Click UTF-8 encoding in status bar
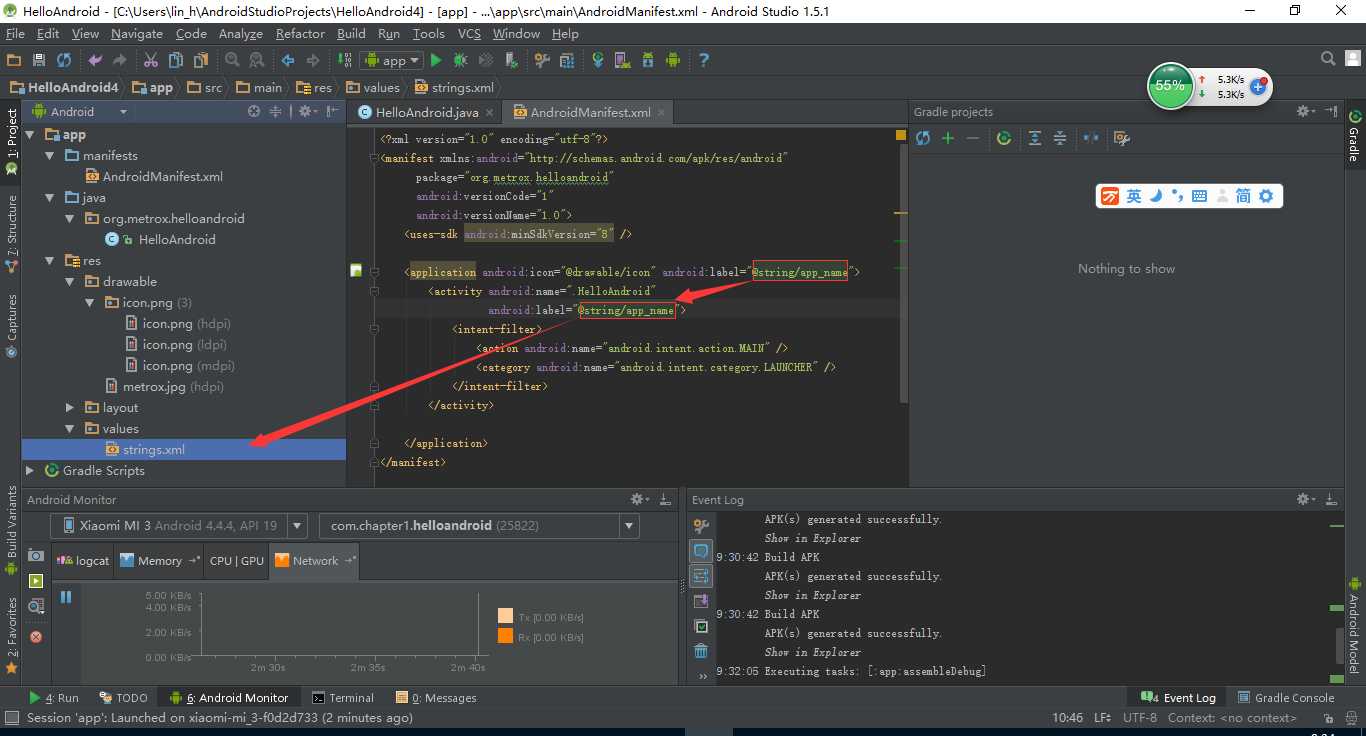 tap(1139, 718)
